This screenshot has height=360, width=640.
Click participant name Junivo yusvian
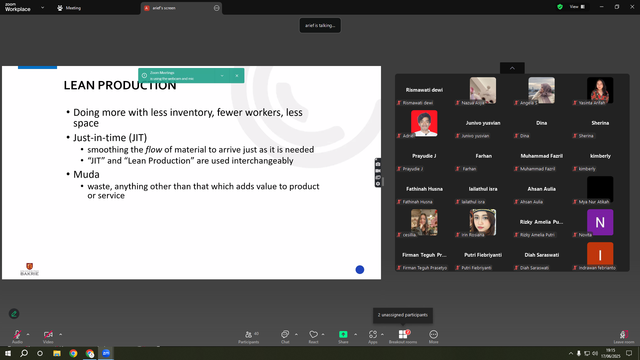tap(483, 123)
